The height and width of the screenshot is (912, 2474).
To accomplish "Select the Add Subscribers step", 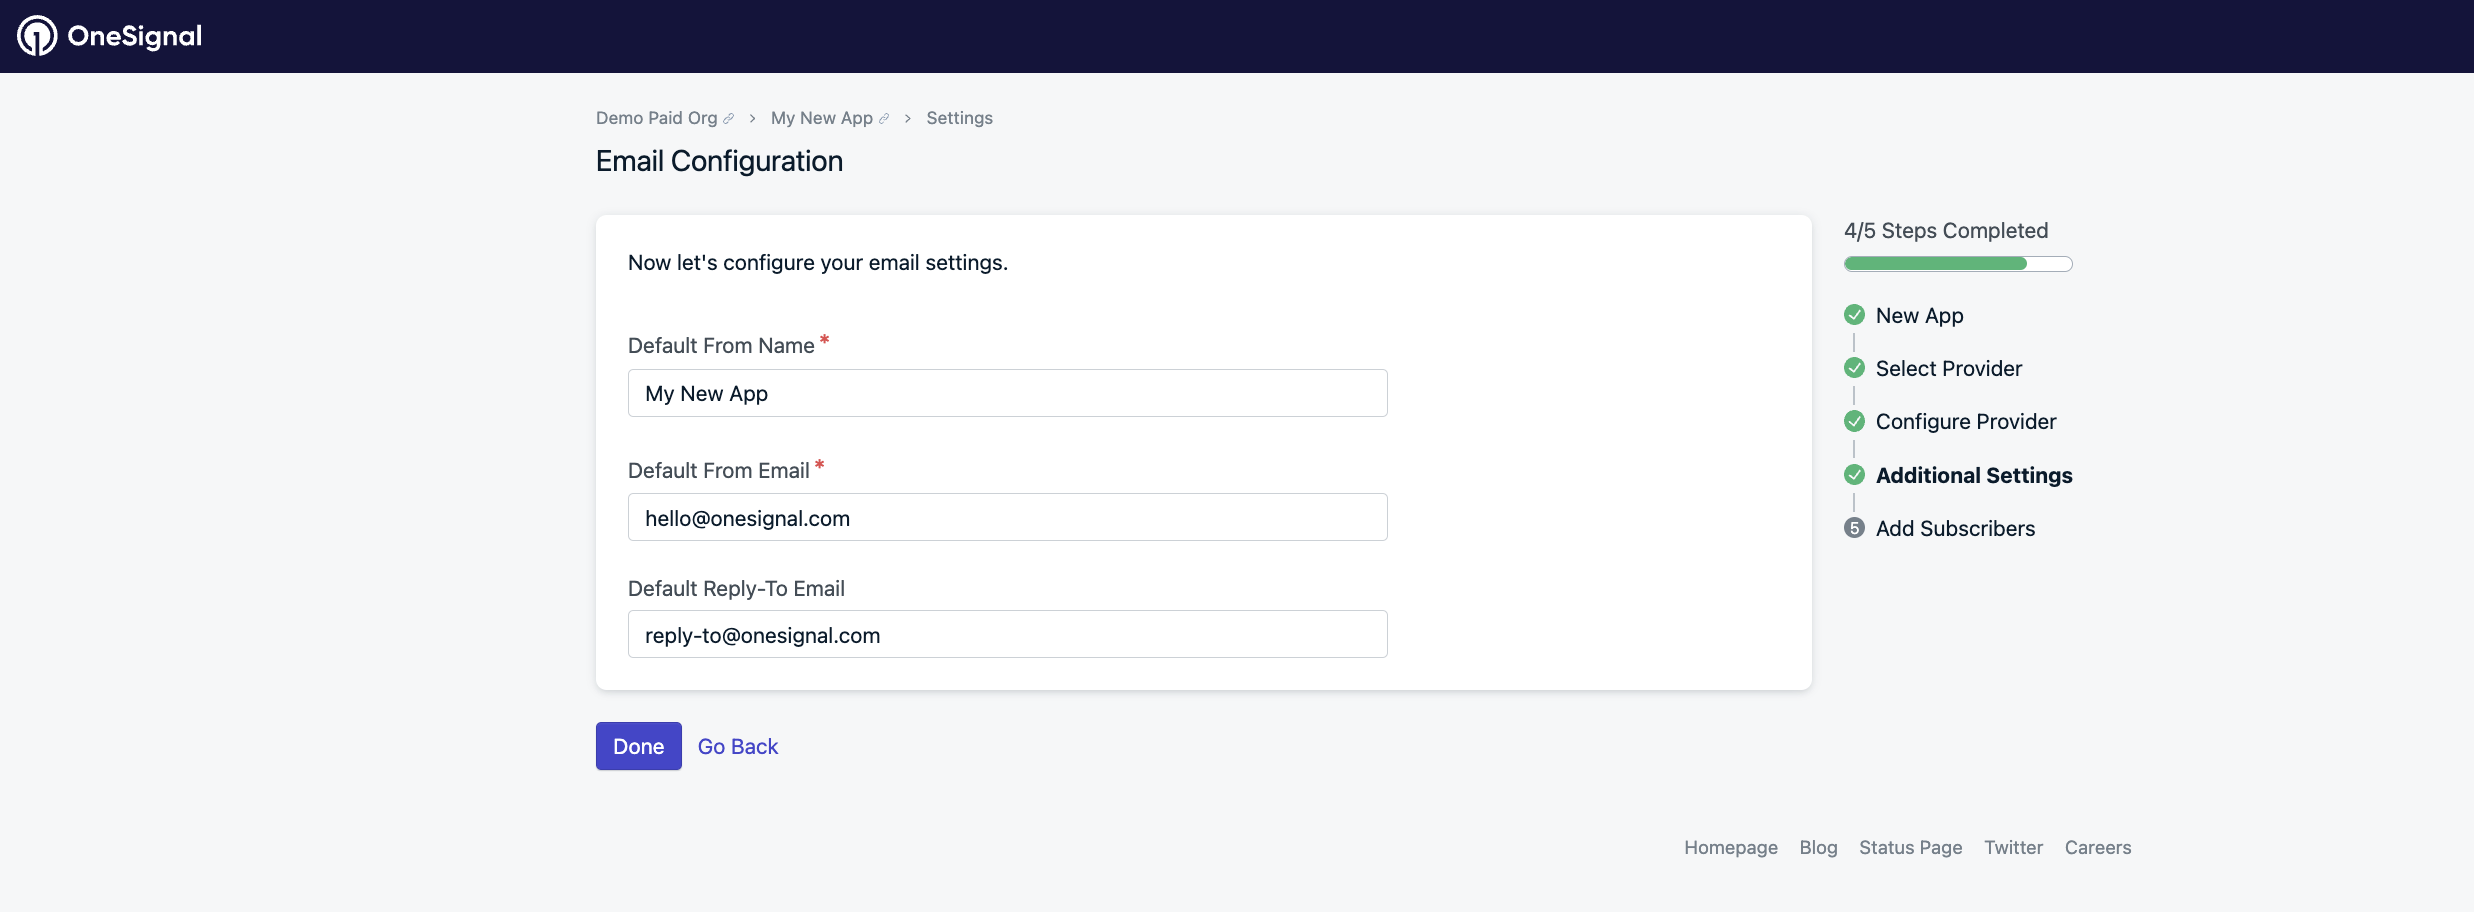I will [1955, 528].
